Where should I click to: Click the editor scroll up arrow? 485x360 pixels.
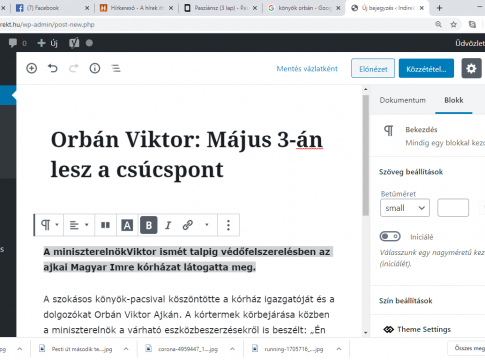tap(366, 89)
